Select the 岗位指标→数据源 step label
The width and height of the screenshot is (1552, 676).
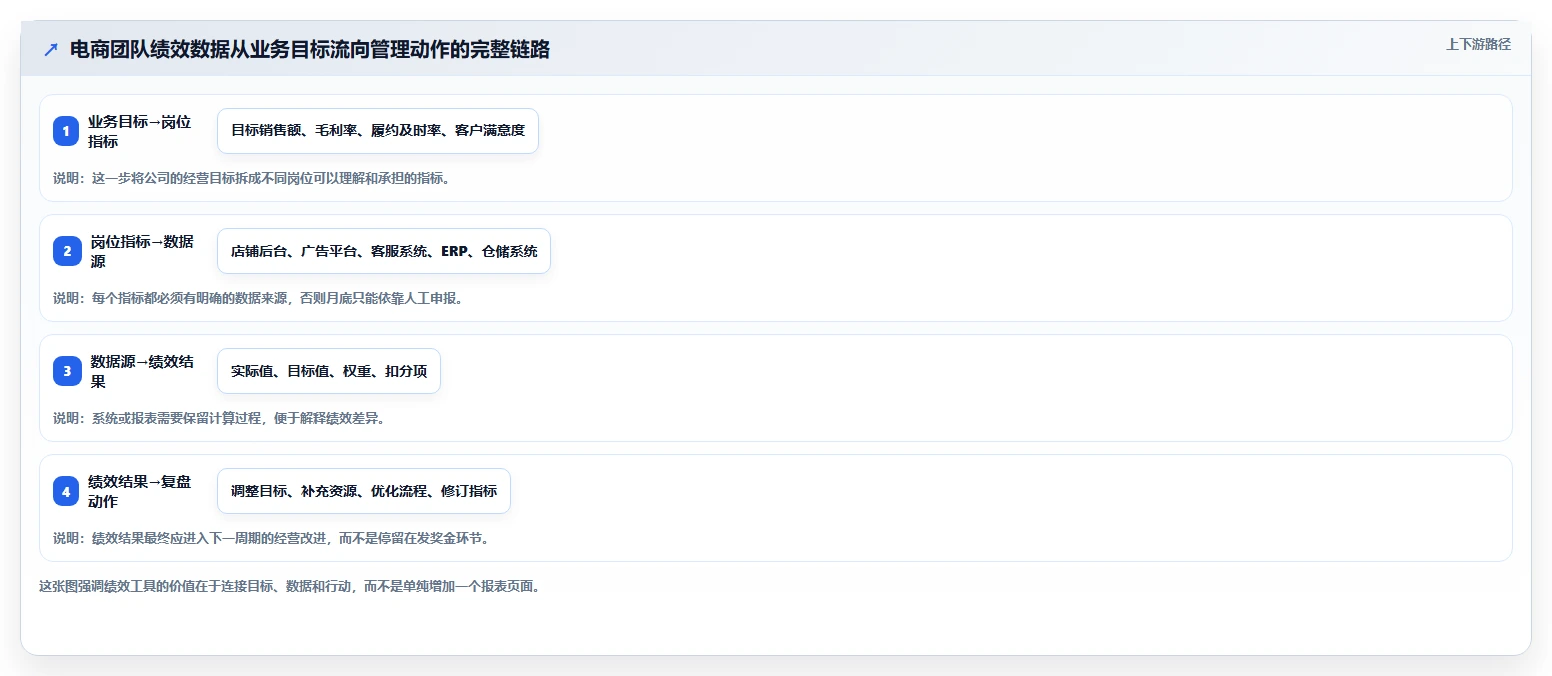[141, 251]
